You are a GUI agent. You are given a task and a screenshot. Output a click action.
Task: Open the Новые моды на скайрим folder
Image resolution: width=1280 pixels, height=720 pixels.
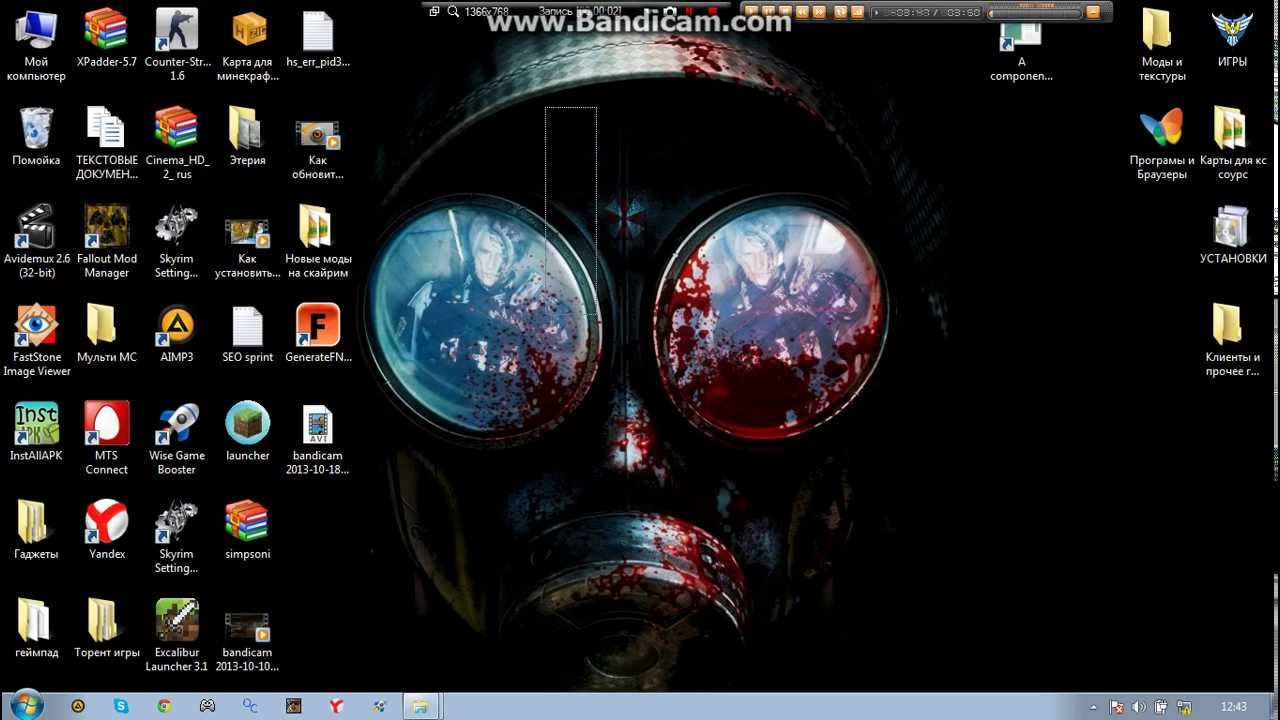(x=318, y=241)
